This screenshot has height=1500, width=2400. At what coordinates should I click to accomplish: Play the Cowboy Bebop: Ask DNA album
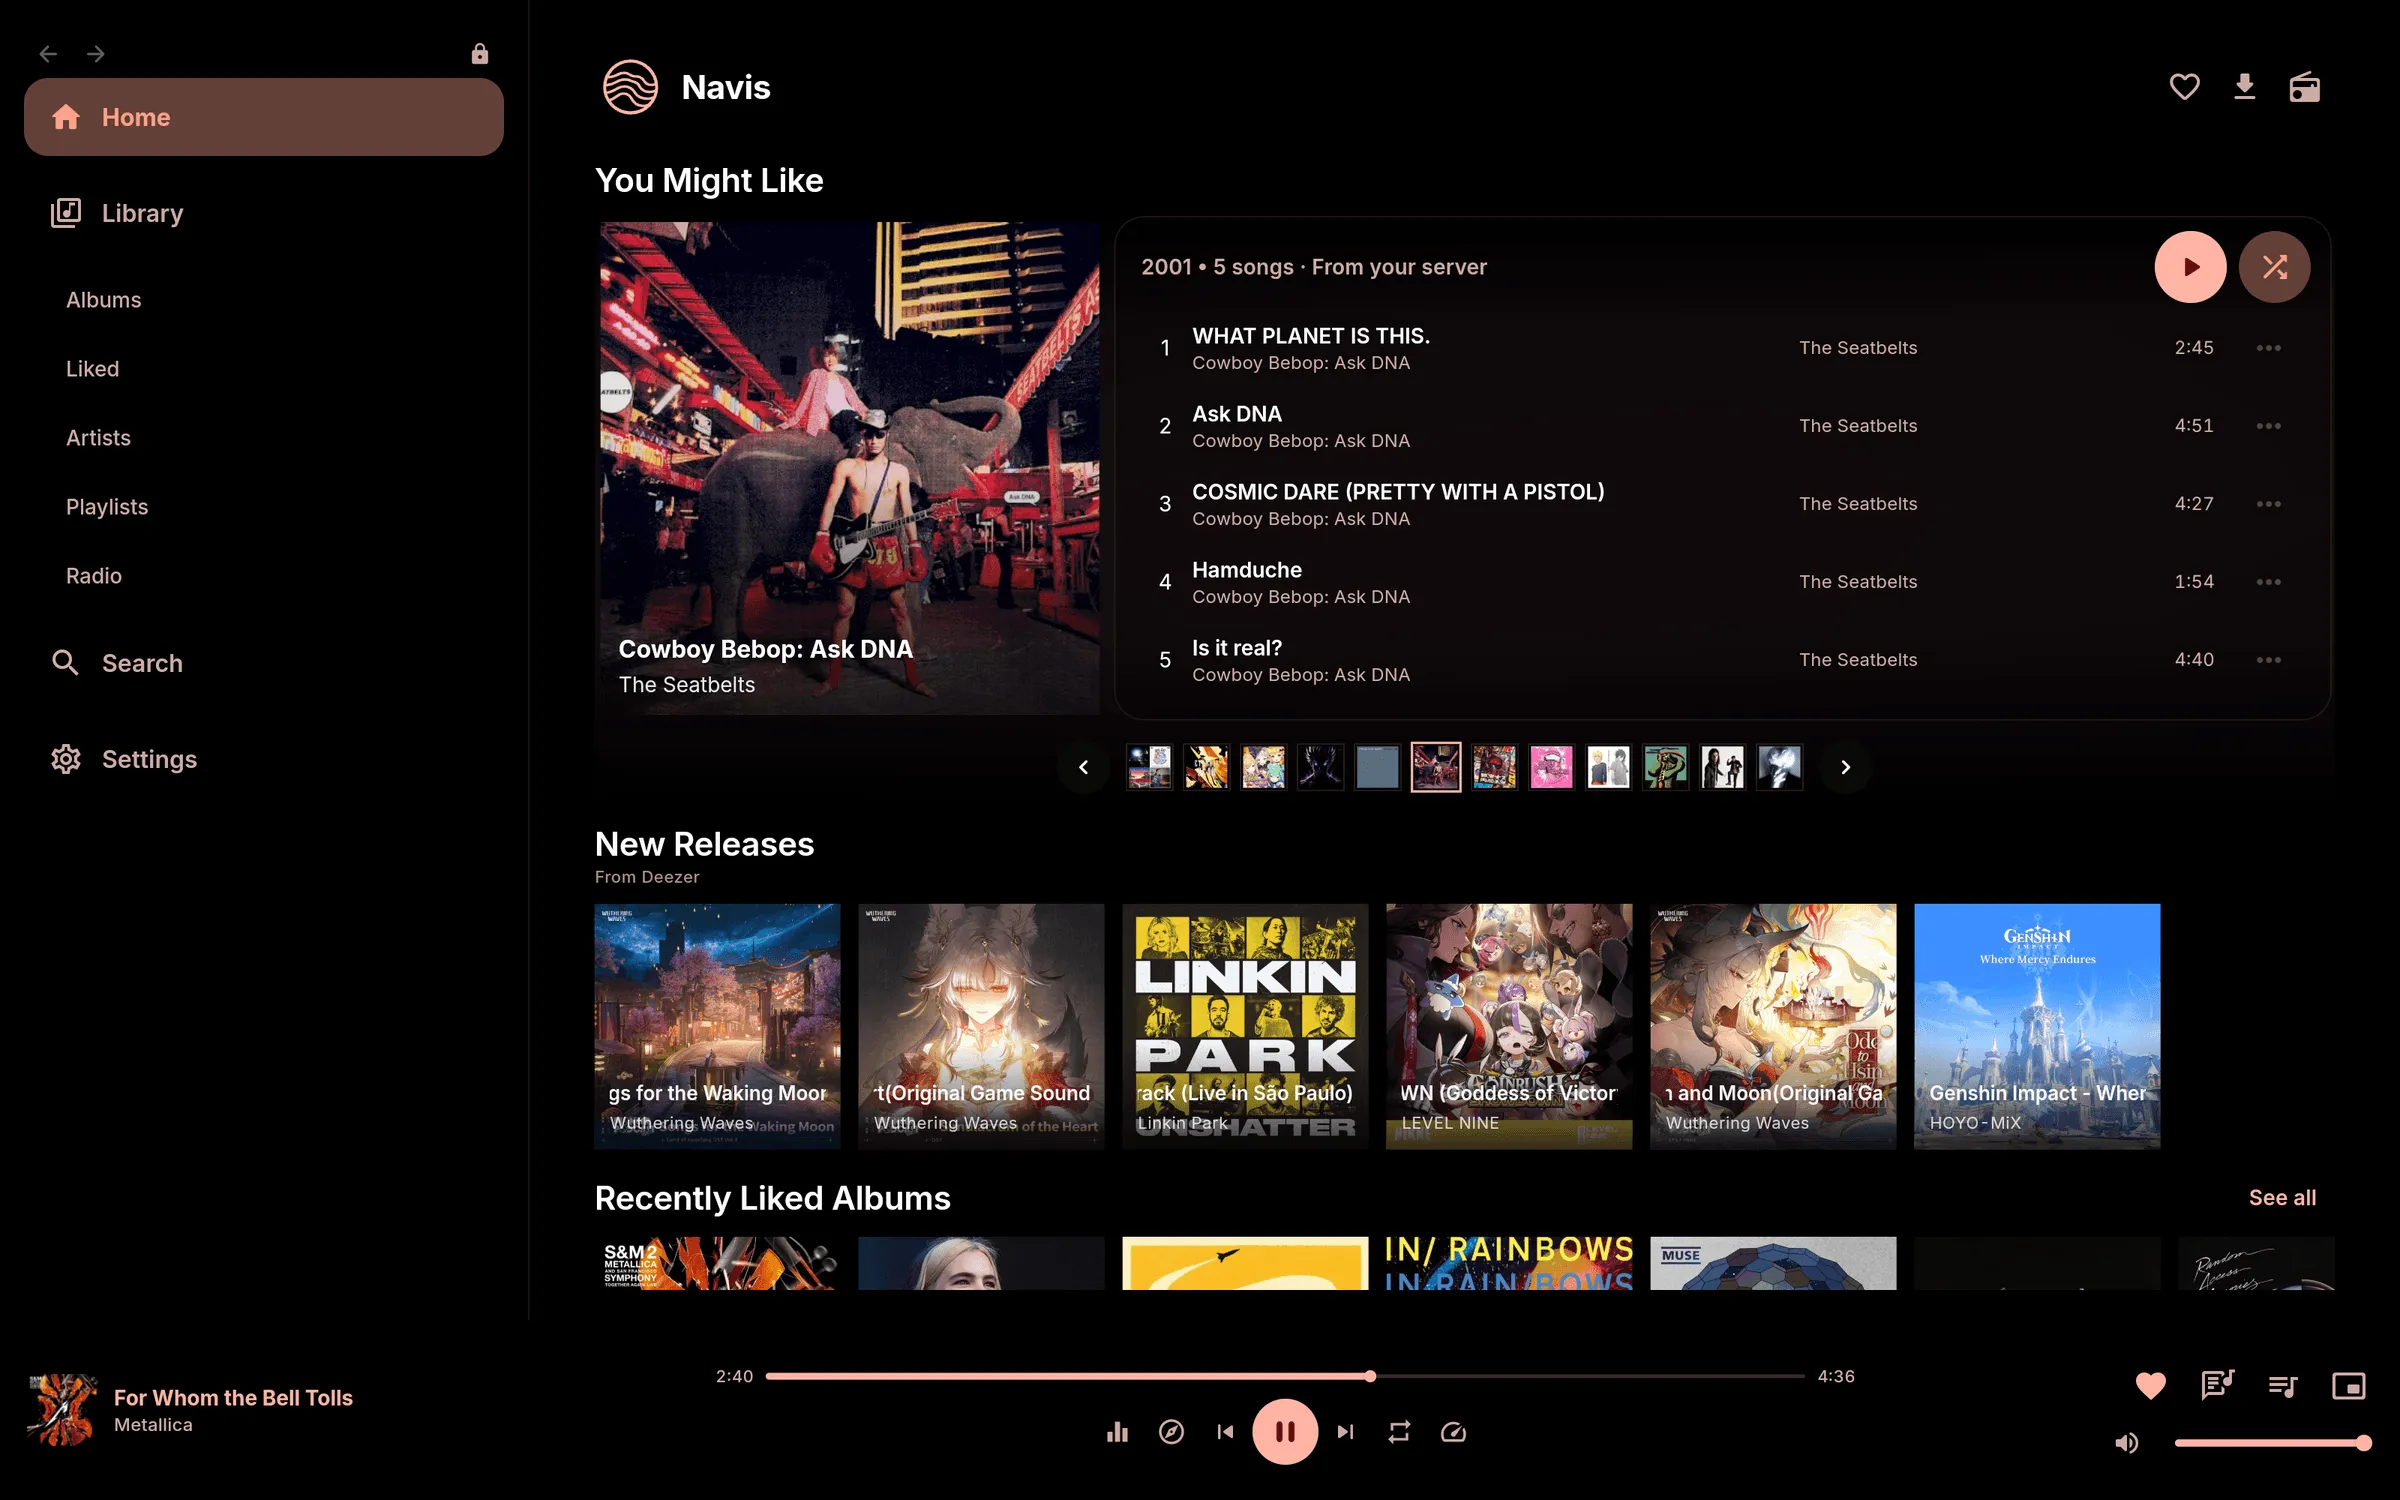click(x=2190, y=267)
